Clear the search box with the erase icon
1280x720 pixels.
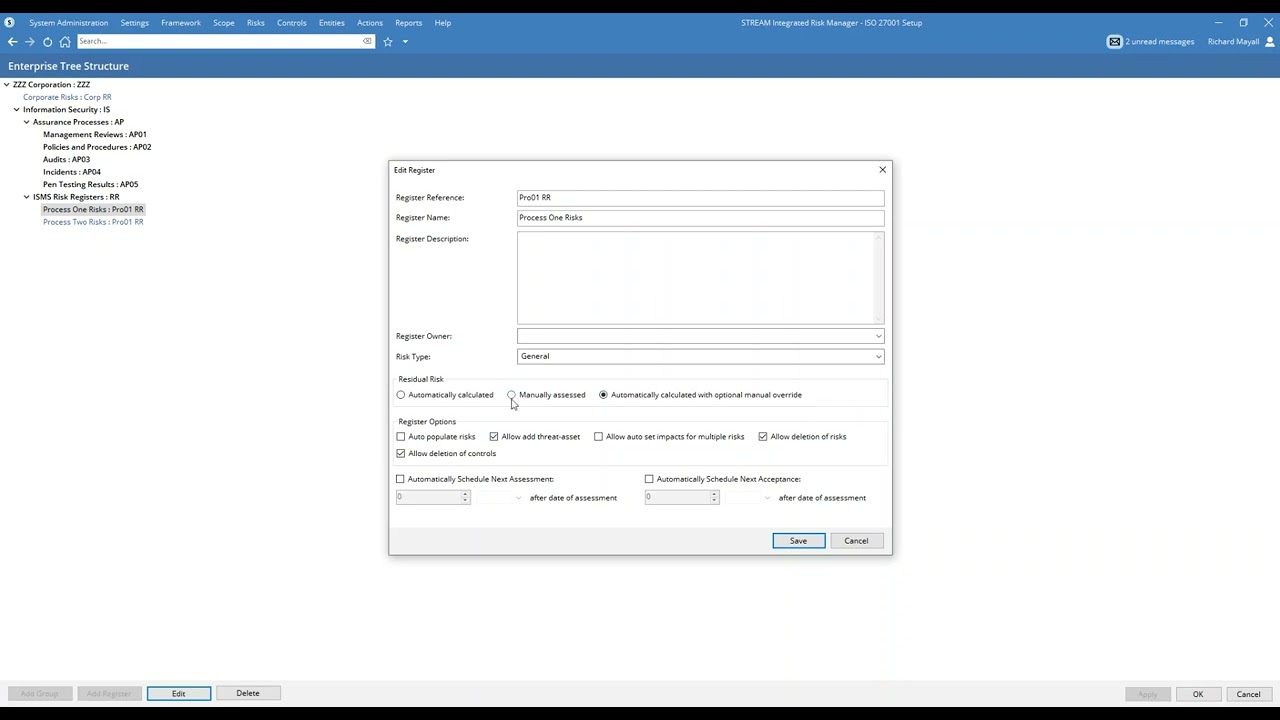367,41
